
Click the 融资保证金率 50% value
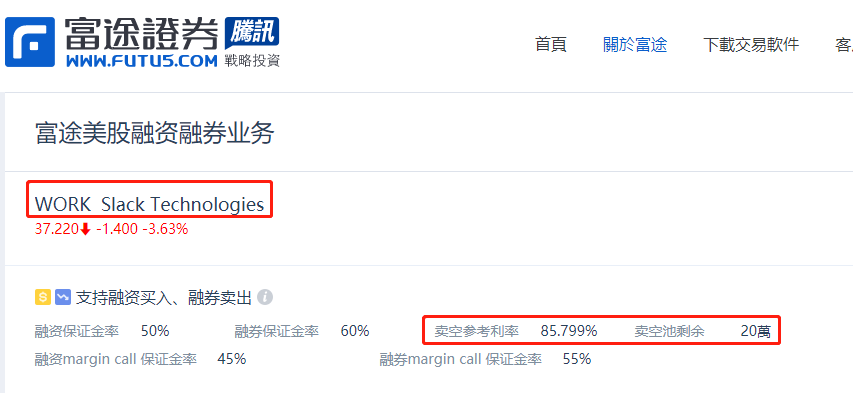click(x=155, y=330)
